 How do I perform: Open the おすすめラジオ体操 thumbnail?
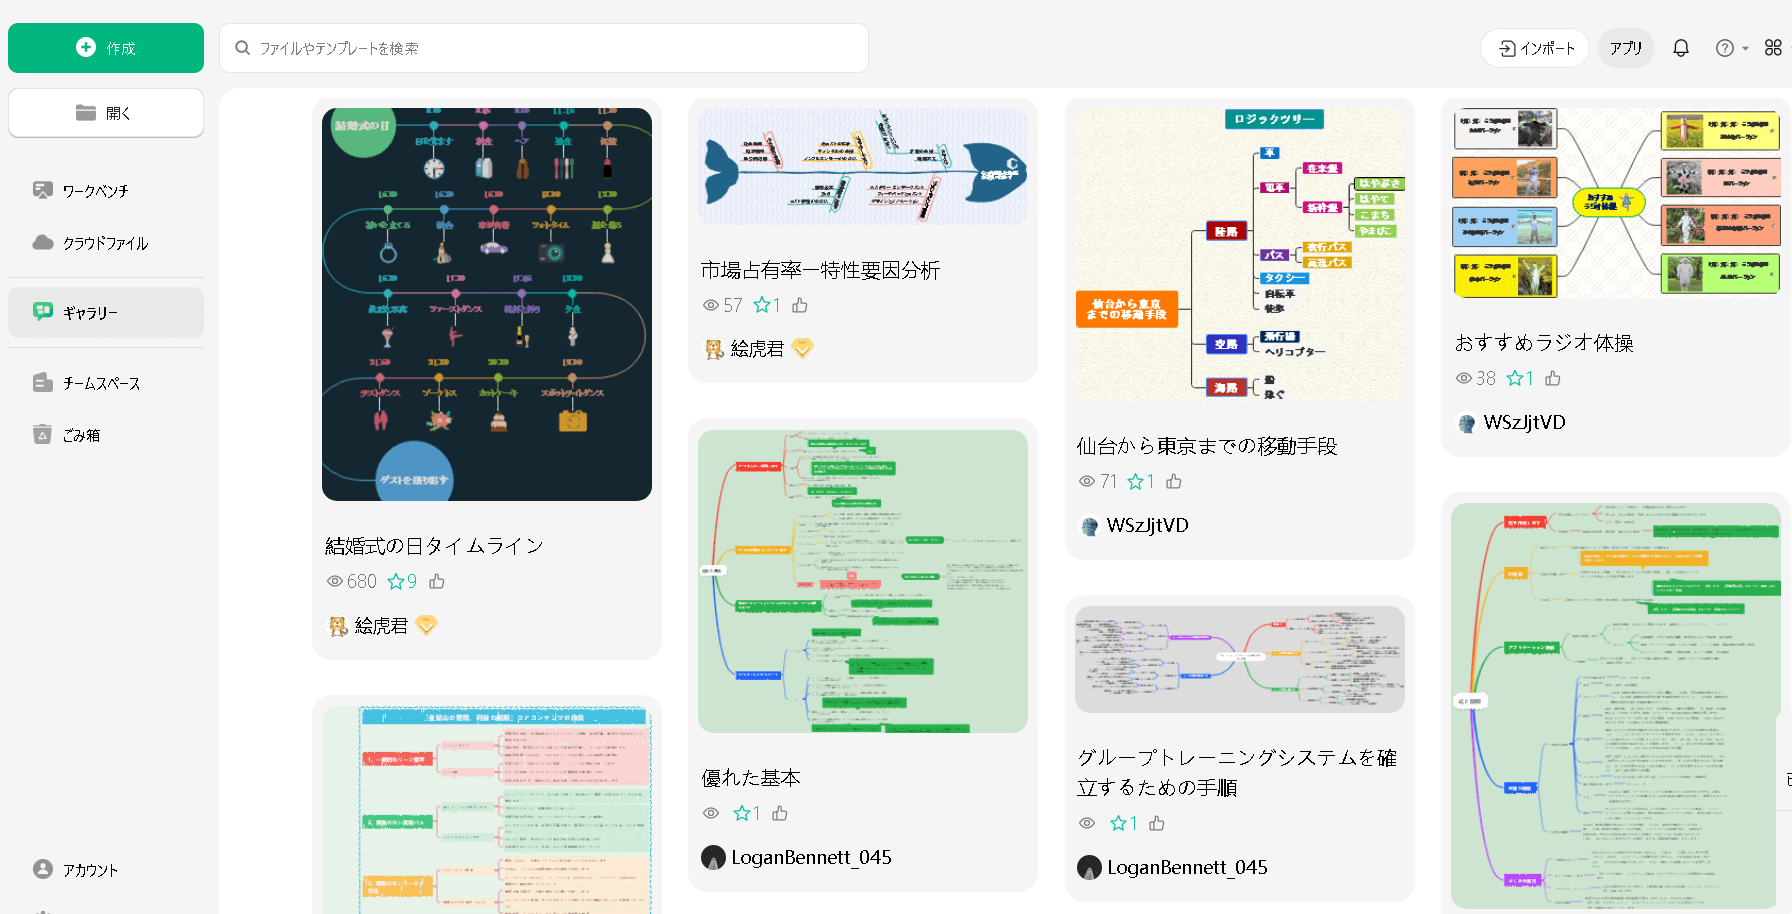1616,203
